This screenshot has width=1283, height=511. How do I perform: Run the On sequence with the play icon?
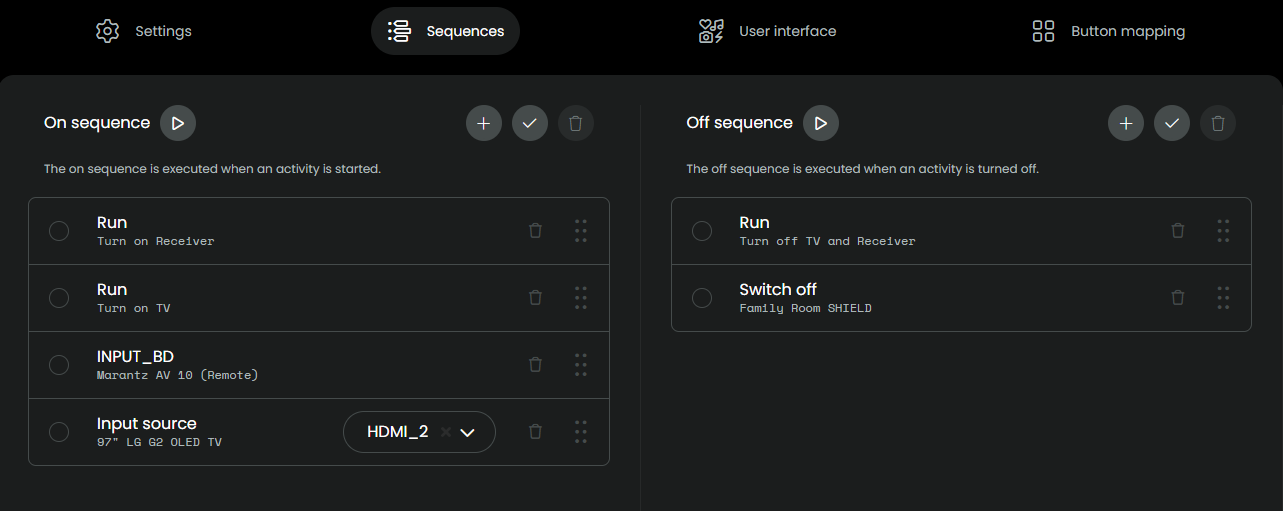178,123
